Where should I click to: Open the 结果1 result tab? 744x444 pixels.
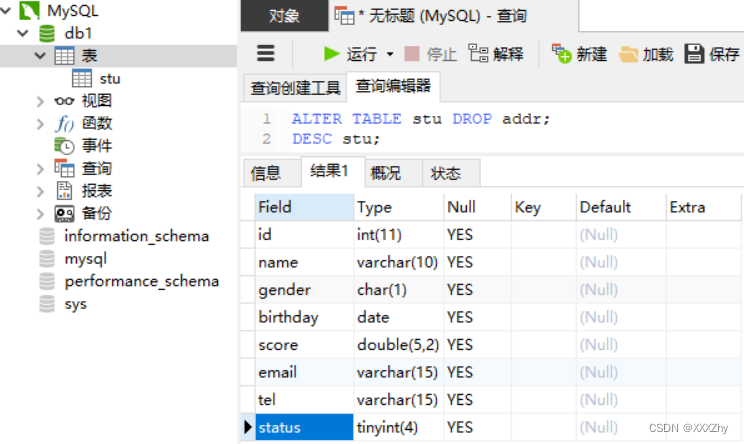pyautogui.click(x=333, y=171)
